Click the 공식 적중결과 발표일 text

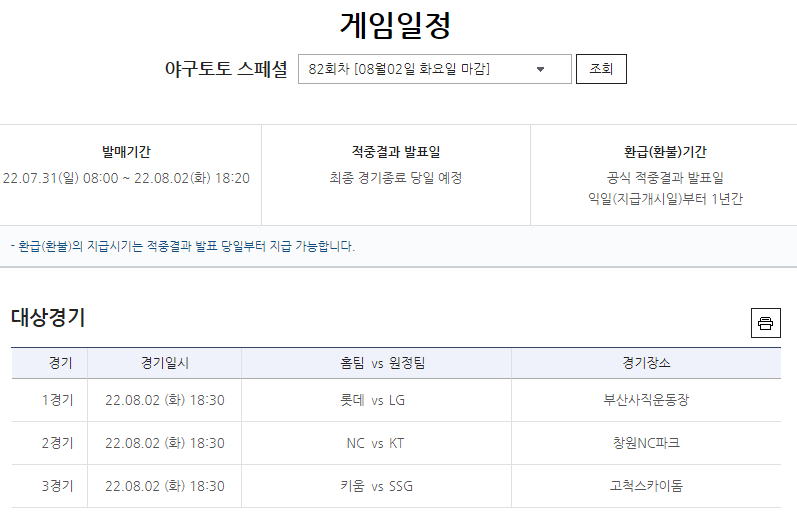665,178
